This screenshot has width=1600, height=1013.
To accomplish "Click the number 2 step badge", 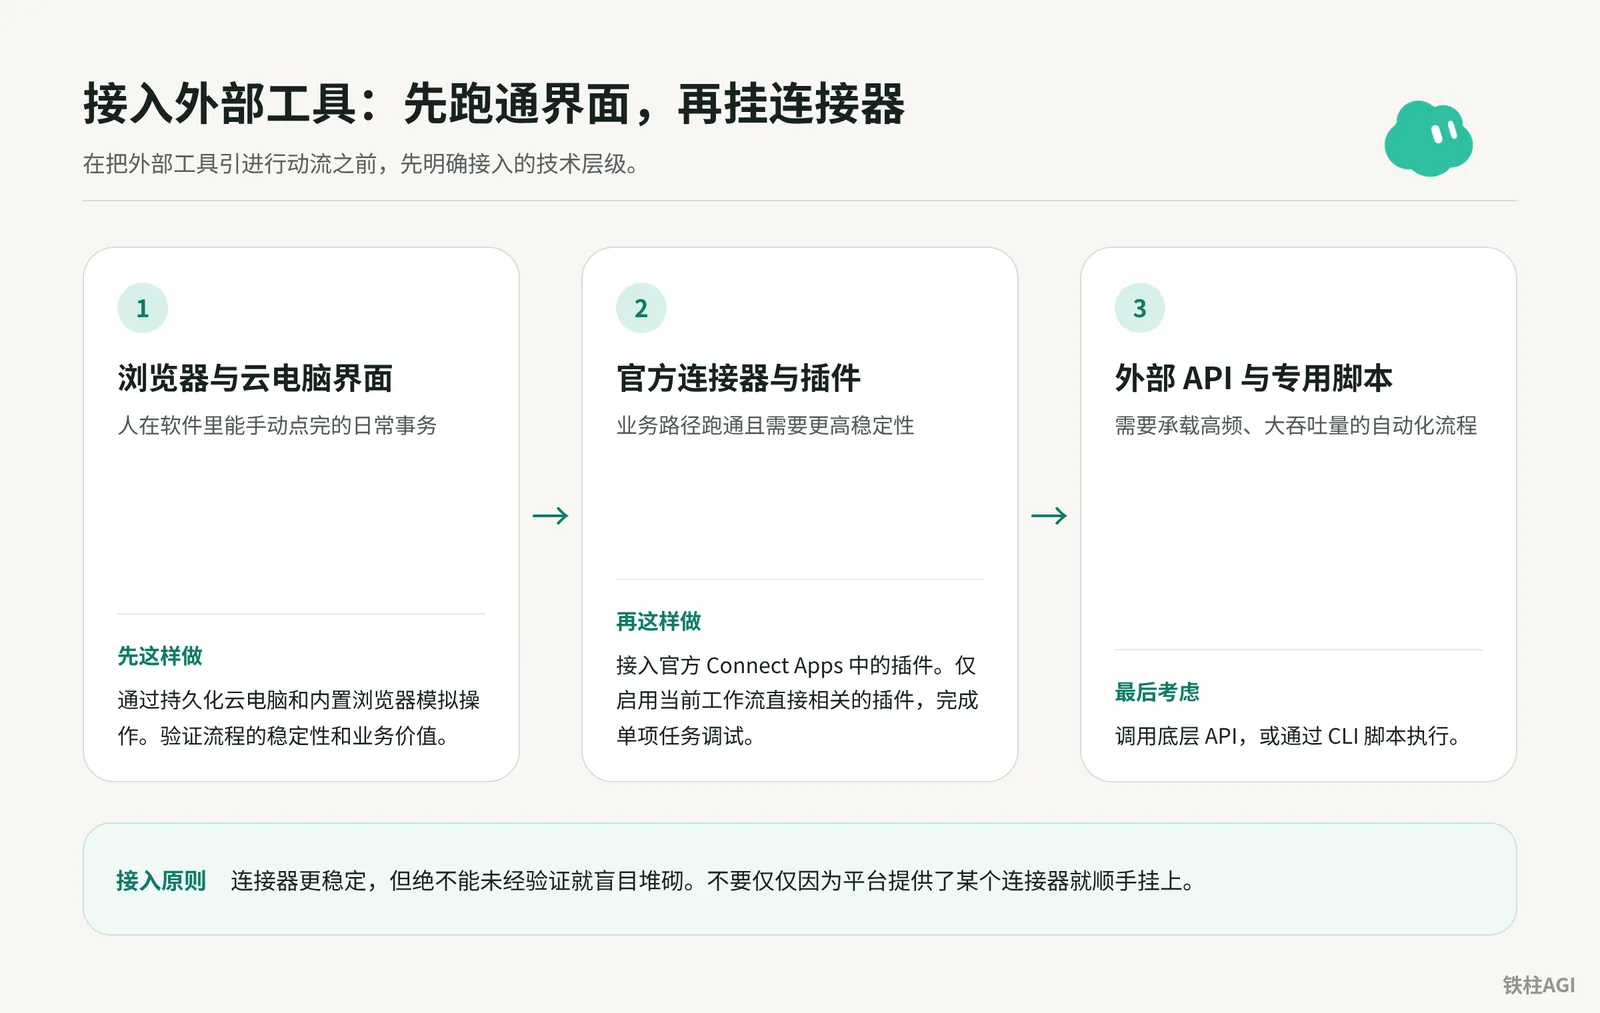I will [x=641, y=308].
